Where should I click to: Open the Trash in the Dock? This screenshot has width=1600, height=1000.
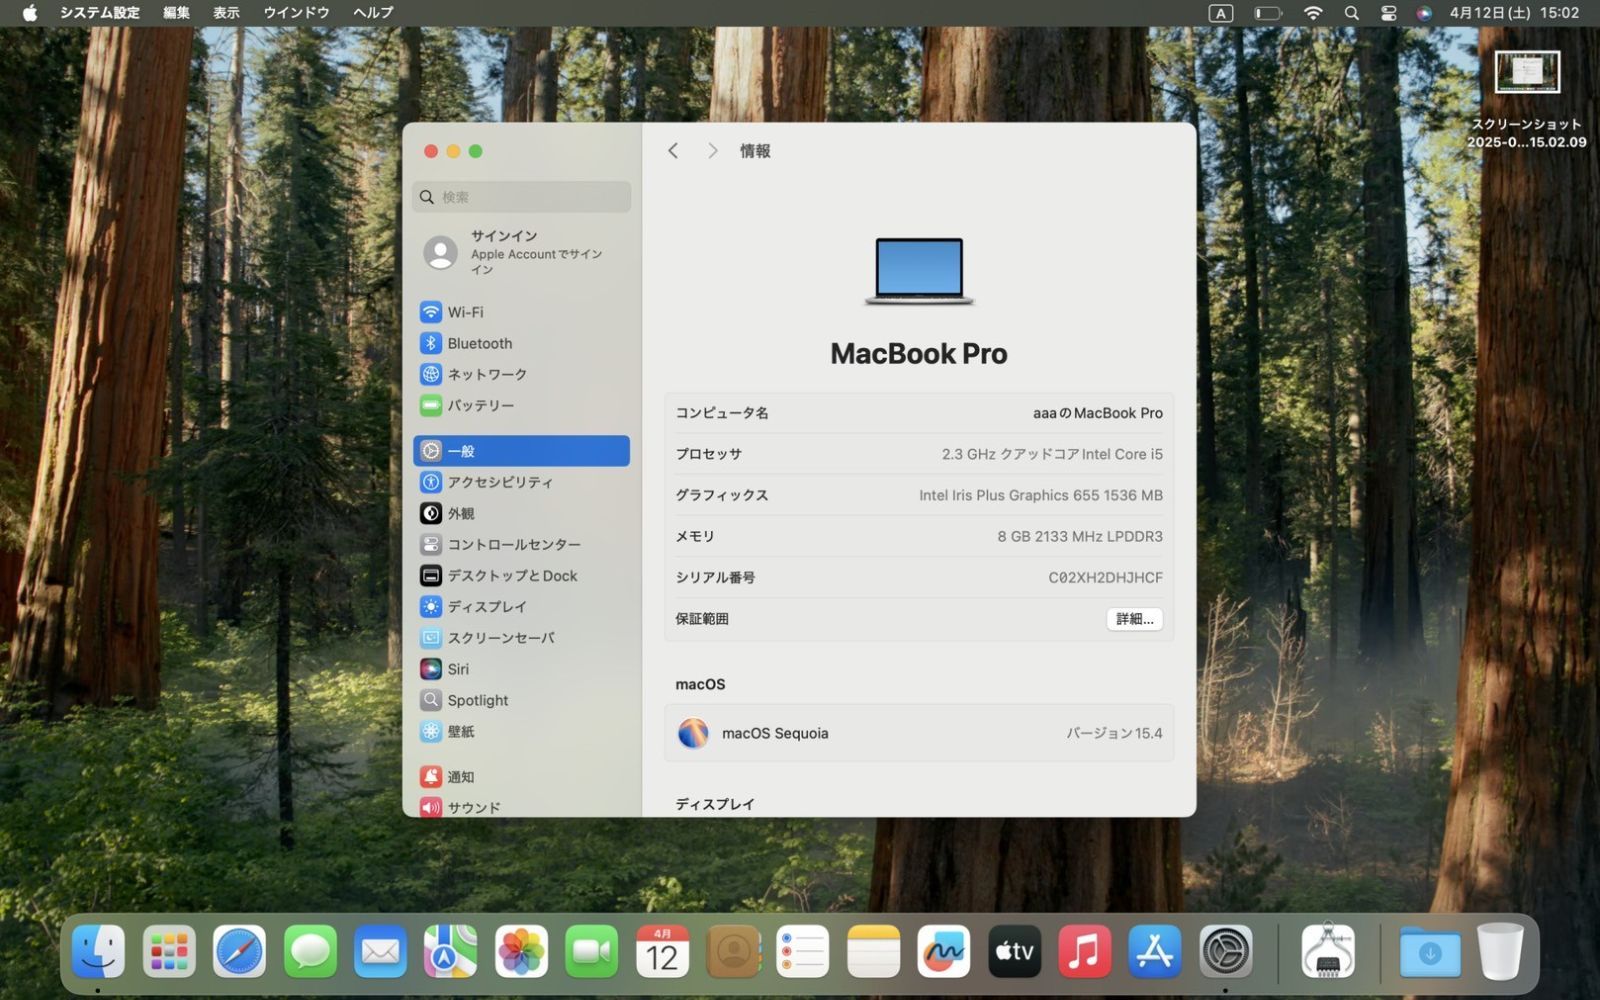[x=1500, y=951]
